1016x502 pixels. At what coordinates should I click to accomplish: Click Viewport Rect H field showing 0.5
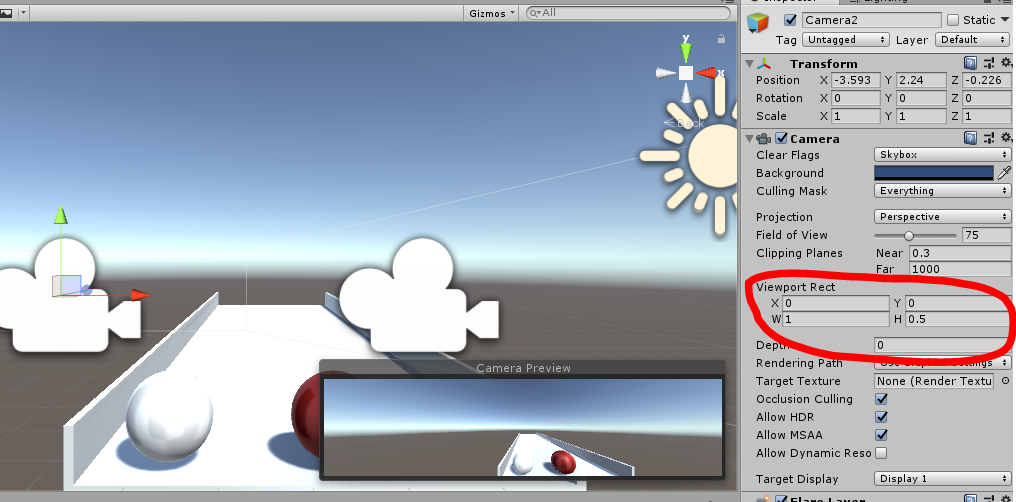[x=958, y=319]
